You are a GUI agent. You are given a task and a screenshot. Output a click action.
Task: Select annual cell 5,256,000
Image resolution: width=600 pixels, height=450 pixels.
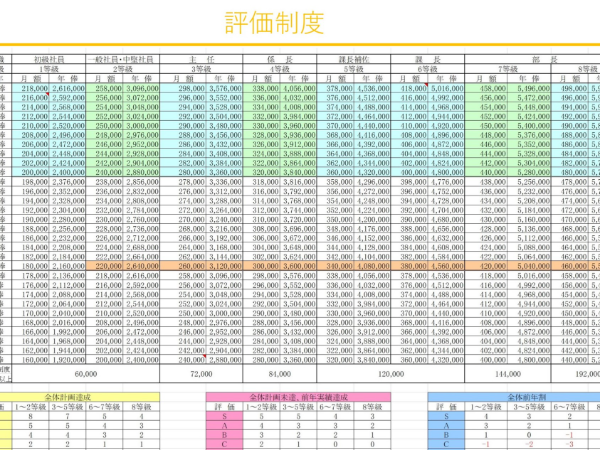pos(529,182)
